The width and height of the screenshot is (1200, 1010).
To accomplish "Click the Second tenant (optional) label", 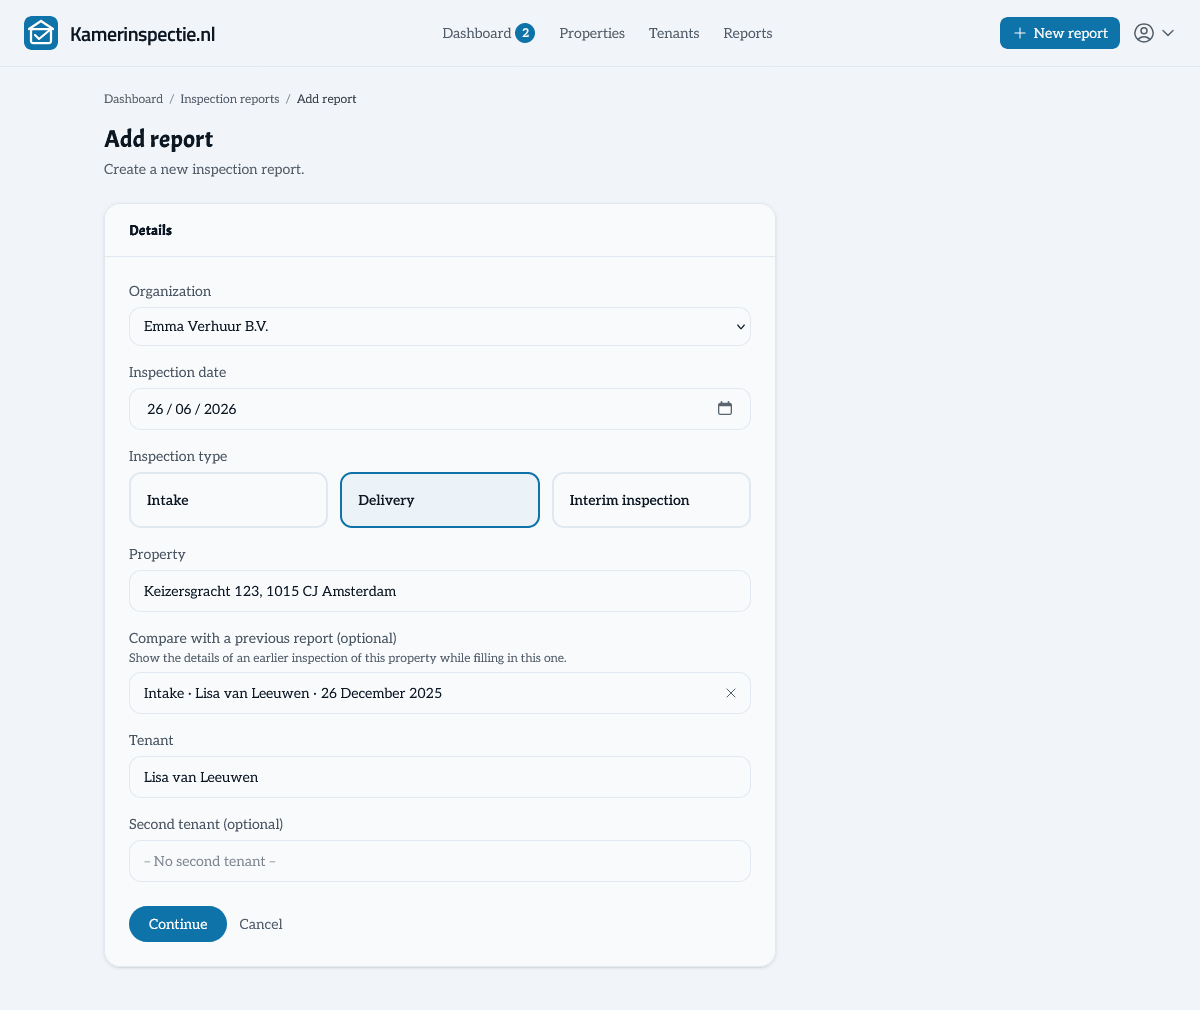I will pos(206,824).
